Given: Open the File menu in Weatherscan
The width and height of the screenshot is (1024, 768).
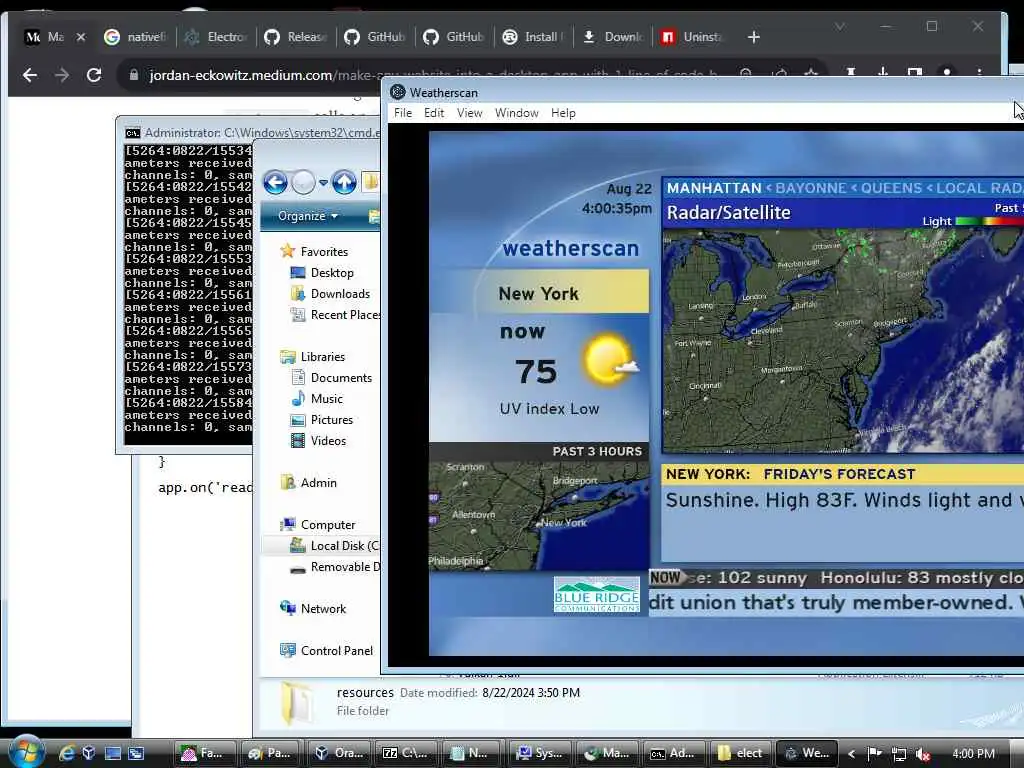Looking at the screenshot, I should click(403, 113).
